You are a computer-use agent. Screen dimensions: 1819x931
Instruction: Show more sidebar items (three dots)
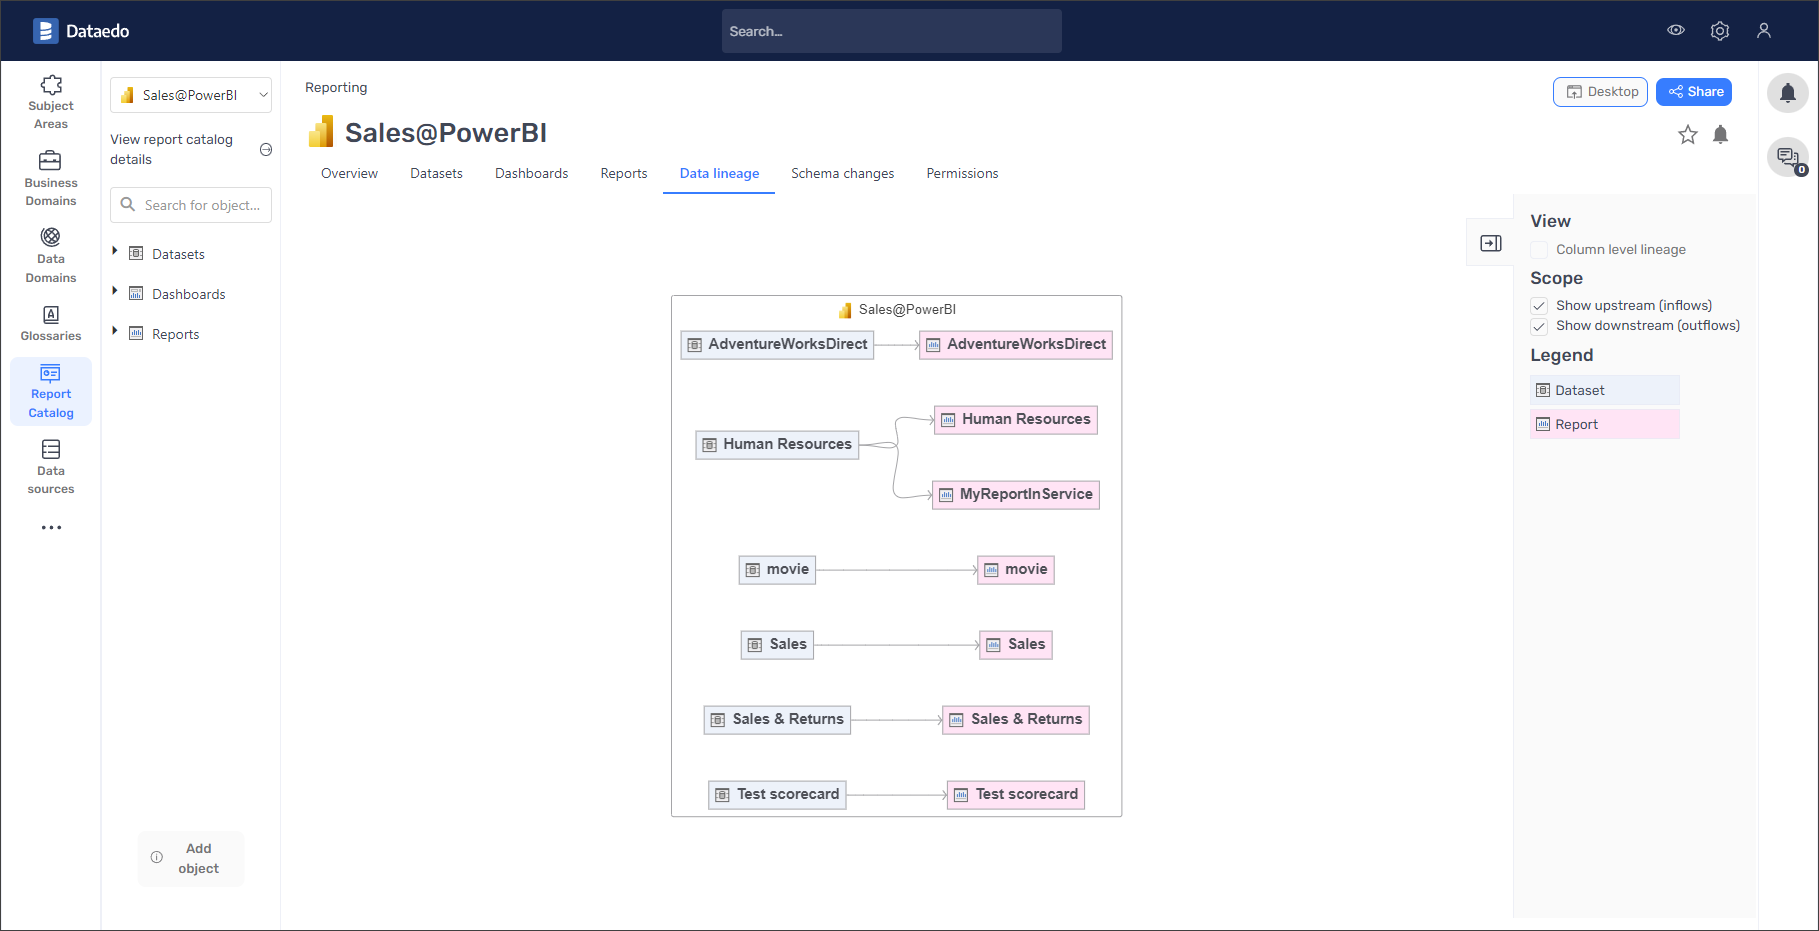coord(51,527)
